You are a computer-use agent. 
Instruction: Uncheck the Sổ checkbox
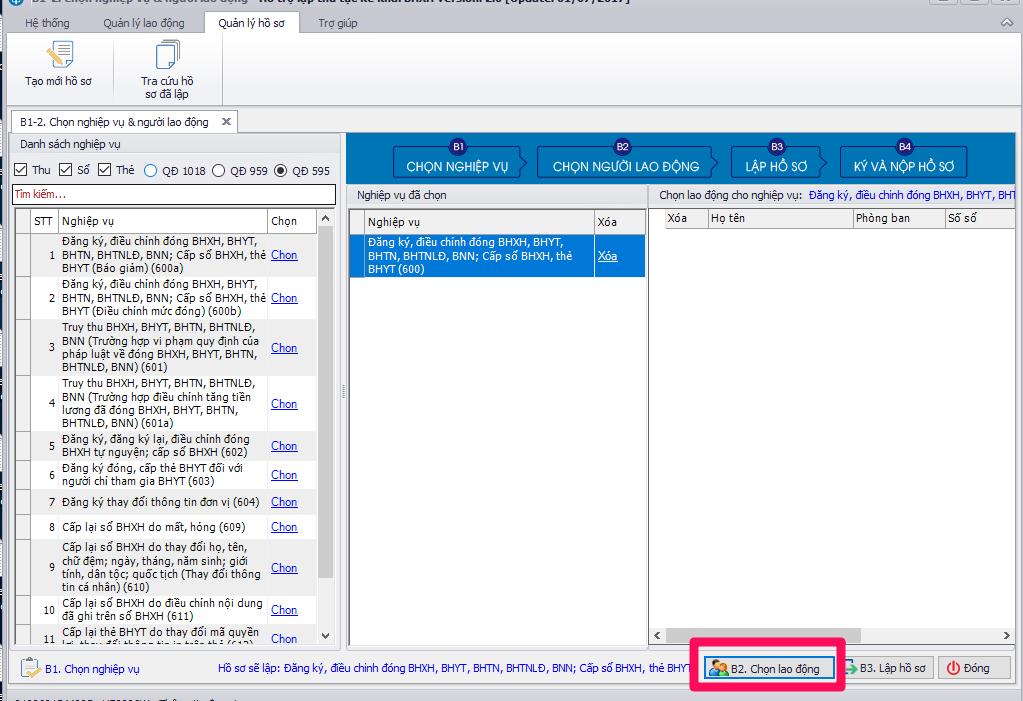[x=66, y=170]
